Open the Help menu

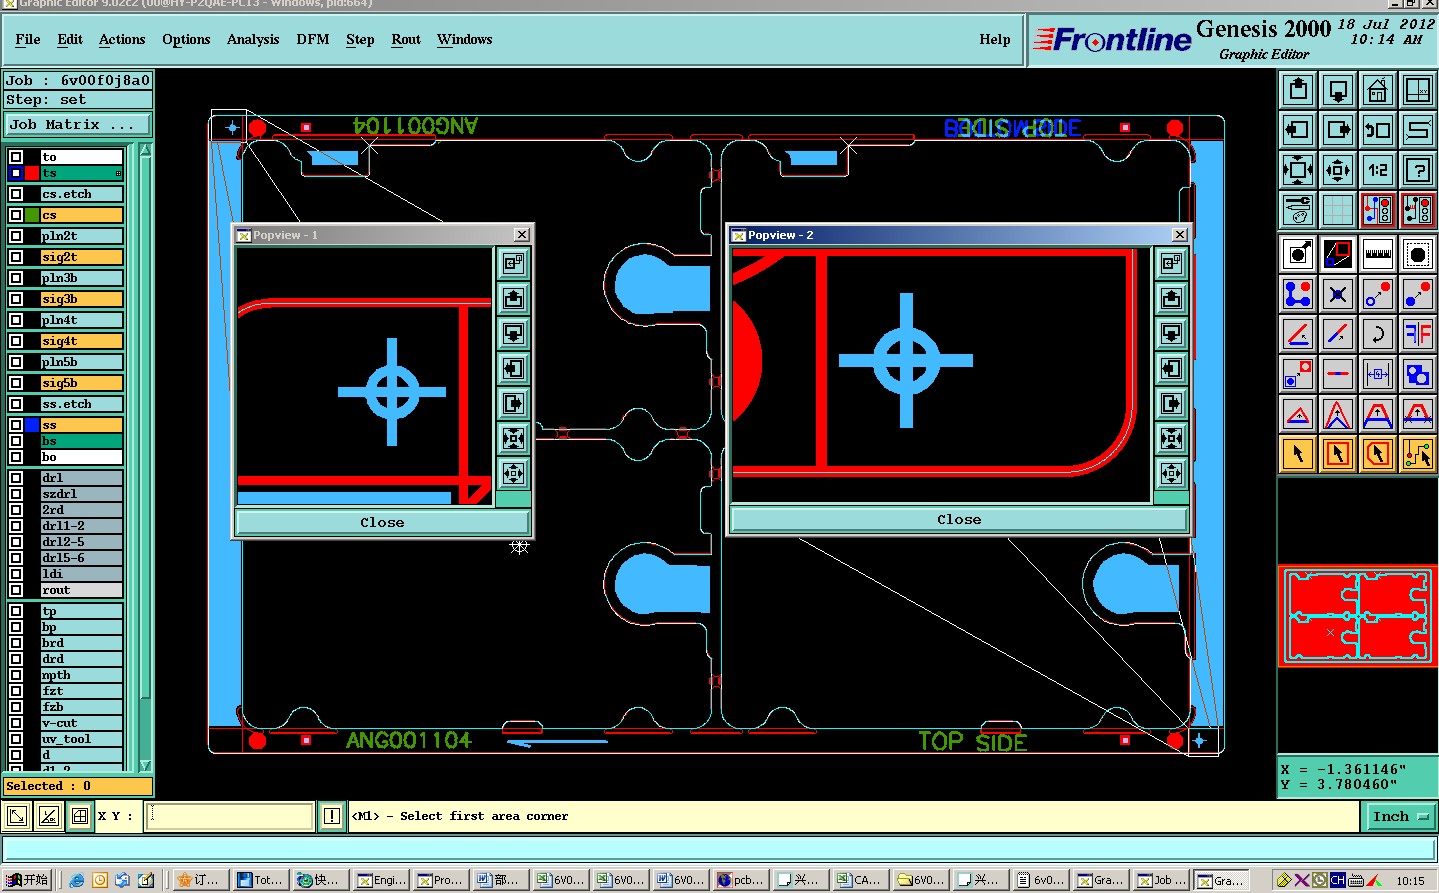point(995,39)
